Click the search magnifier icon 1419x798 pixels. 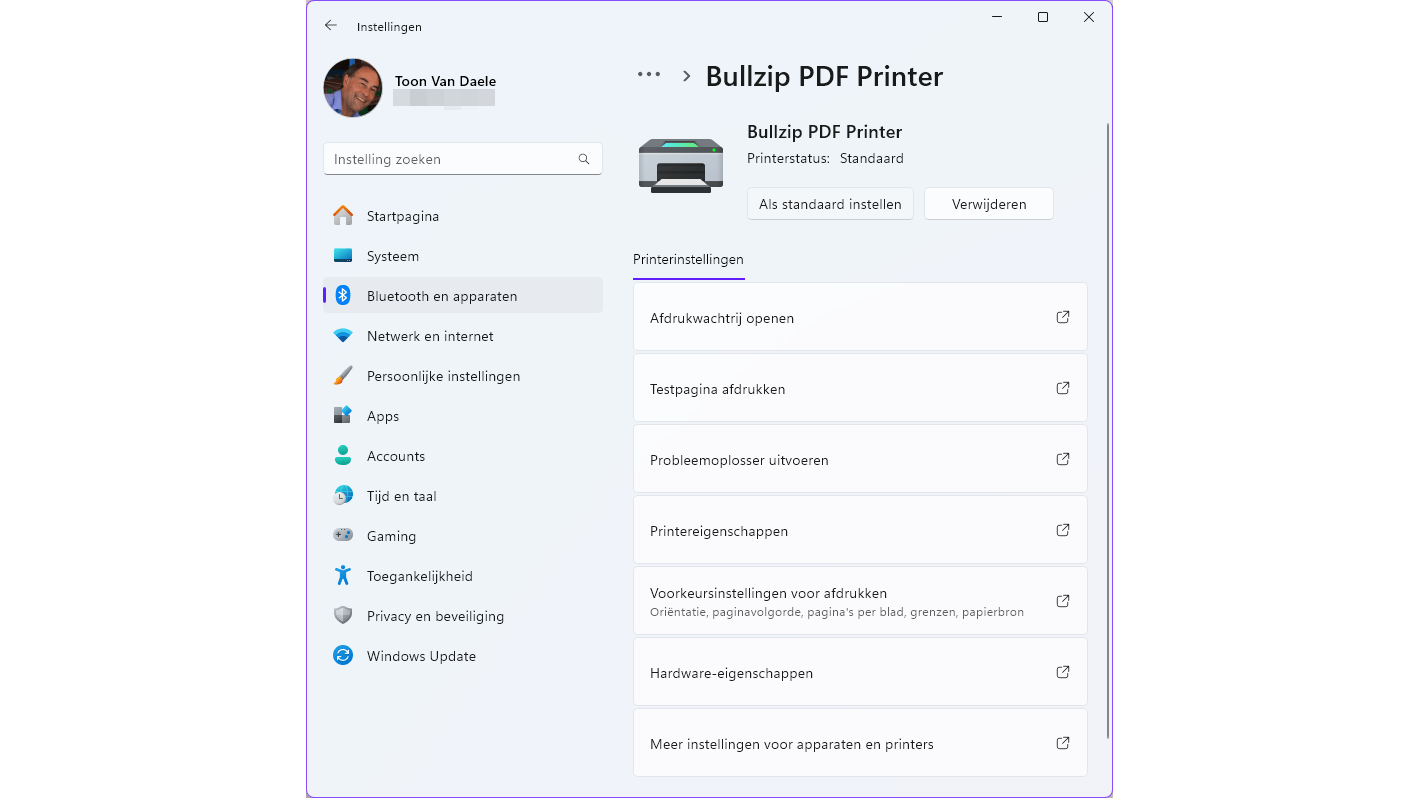584,159
